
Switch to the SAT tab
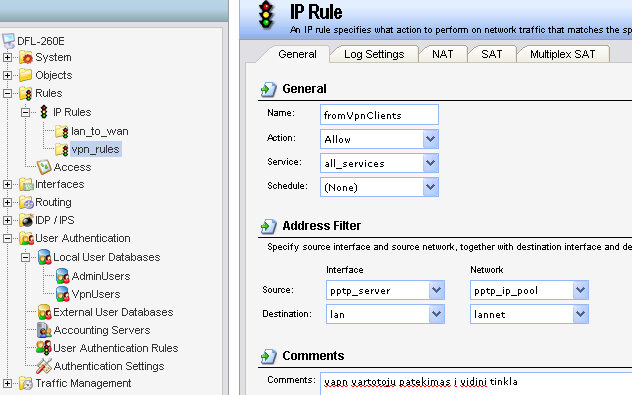coord(492,54)
